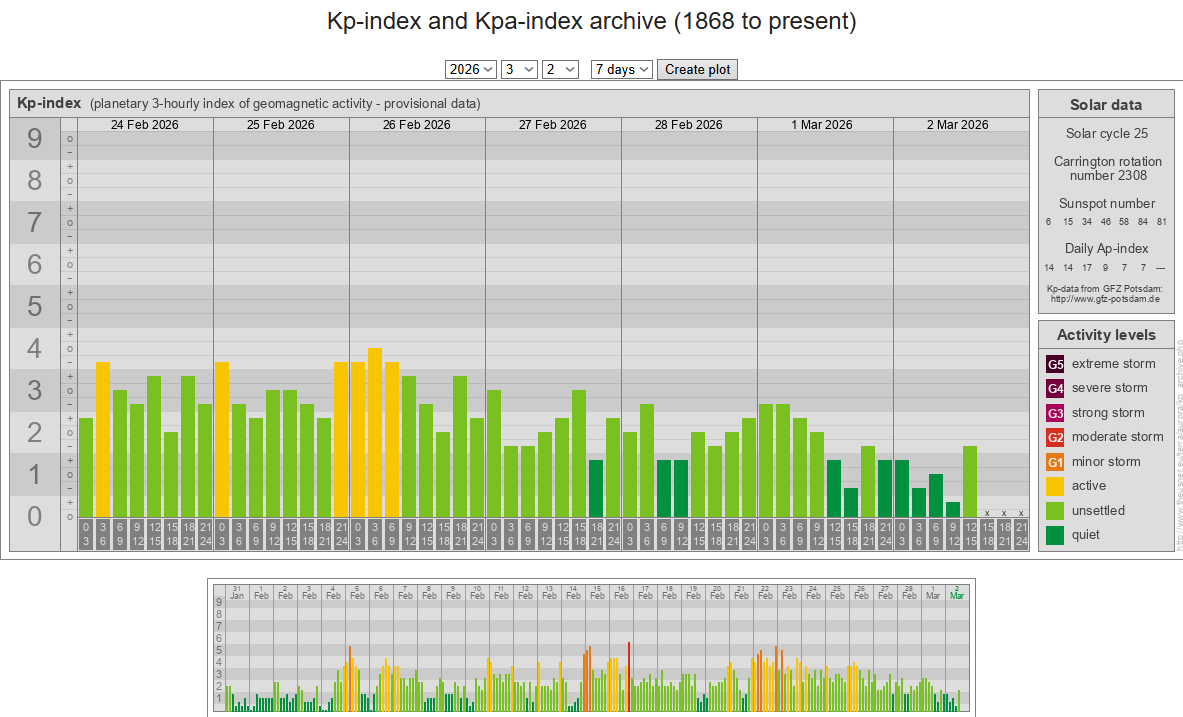Click the green '2 Mar' label in overview chart
Screen dimensions: 1183x717
click(x=957, y=592)
